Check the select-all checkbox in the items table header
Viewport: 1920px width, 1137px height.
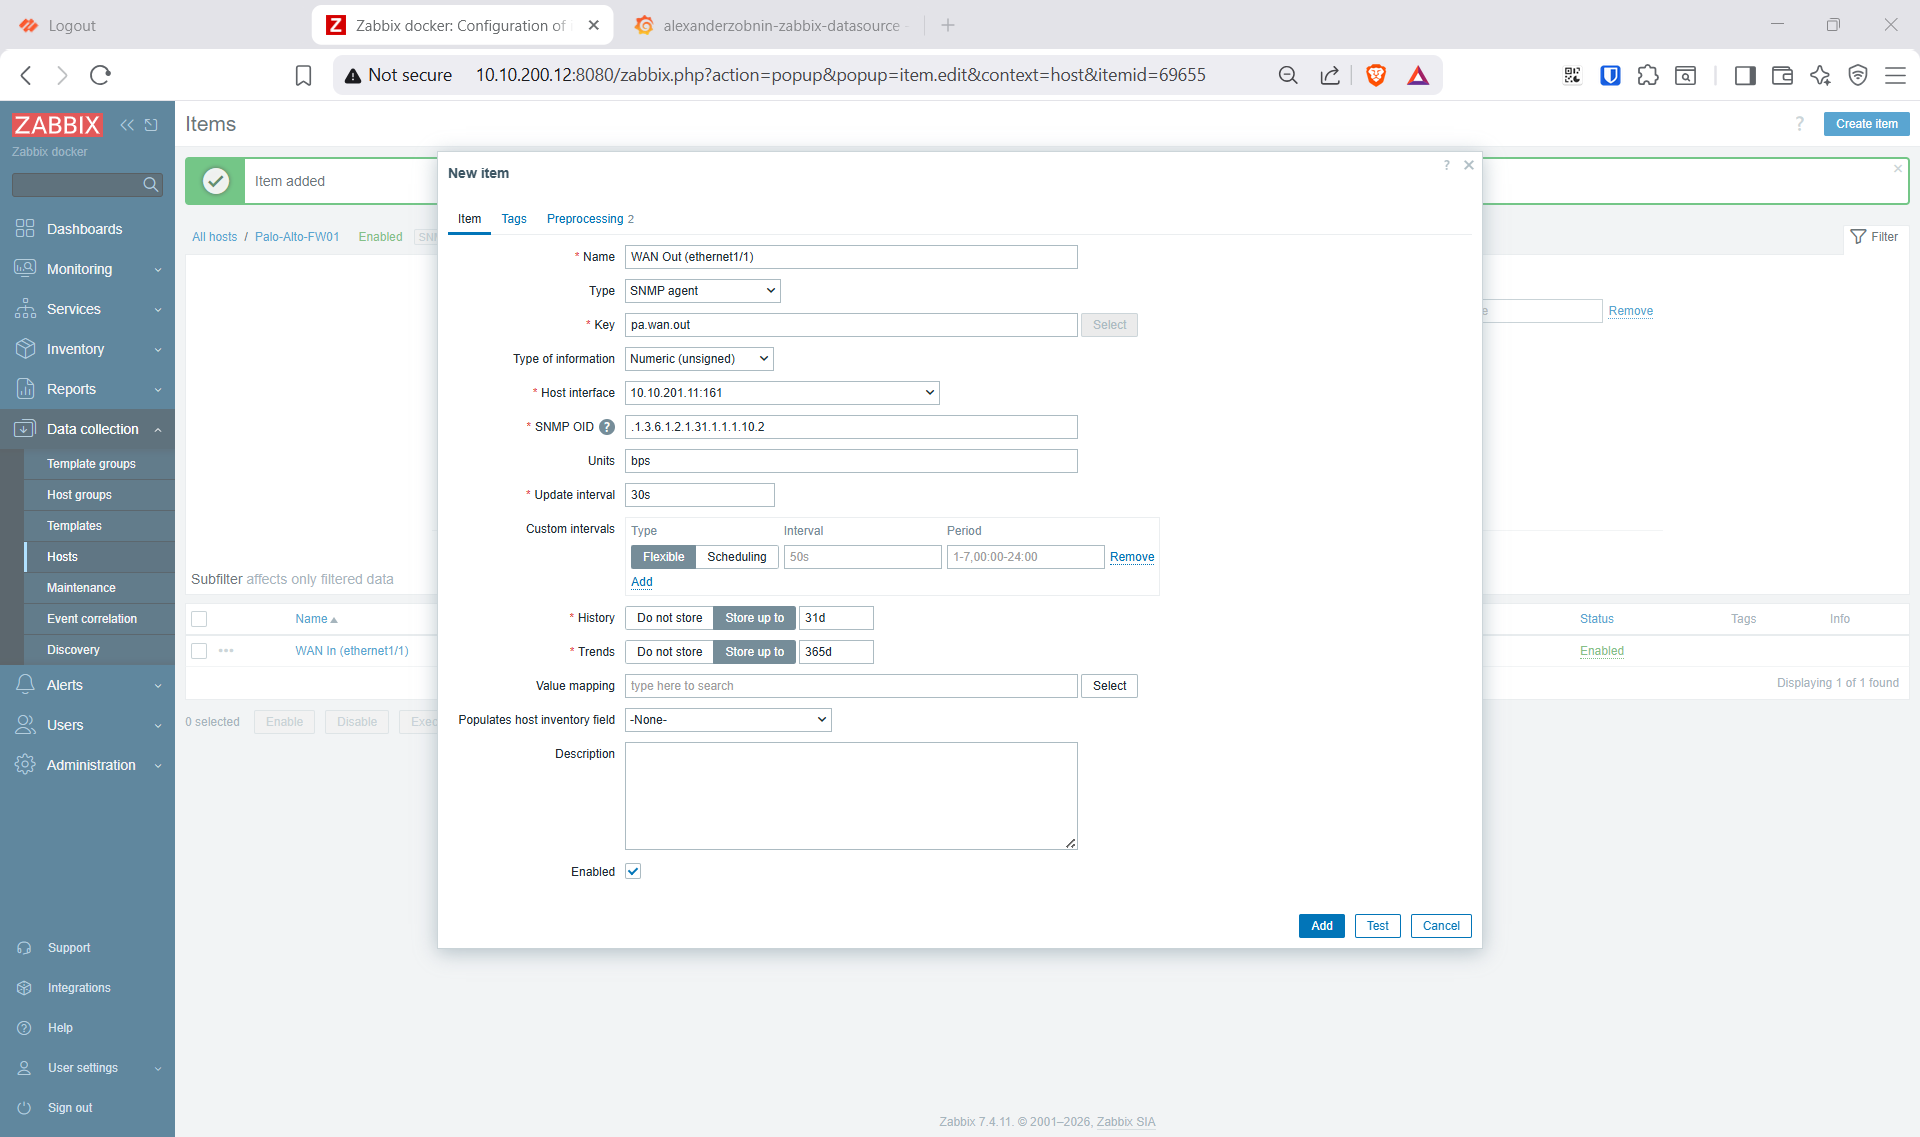(x=199, y=619)
